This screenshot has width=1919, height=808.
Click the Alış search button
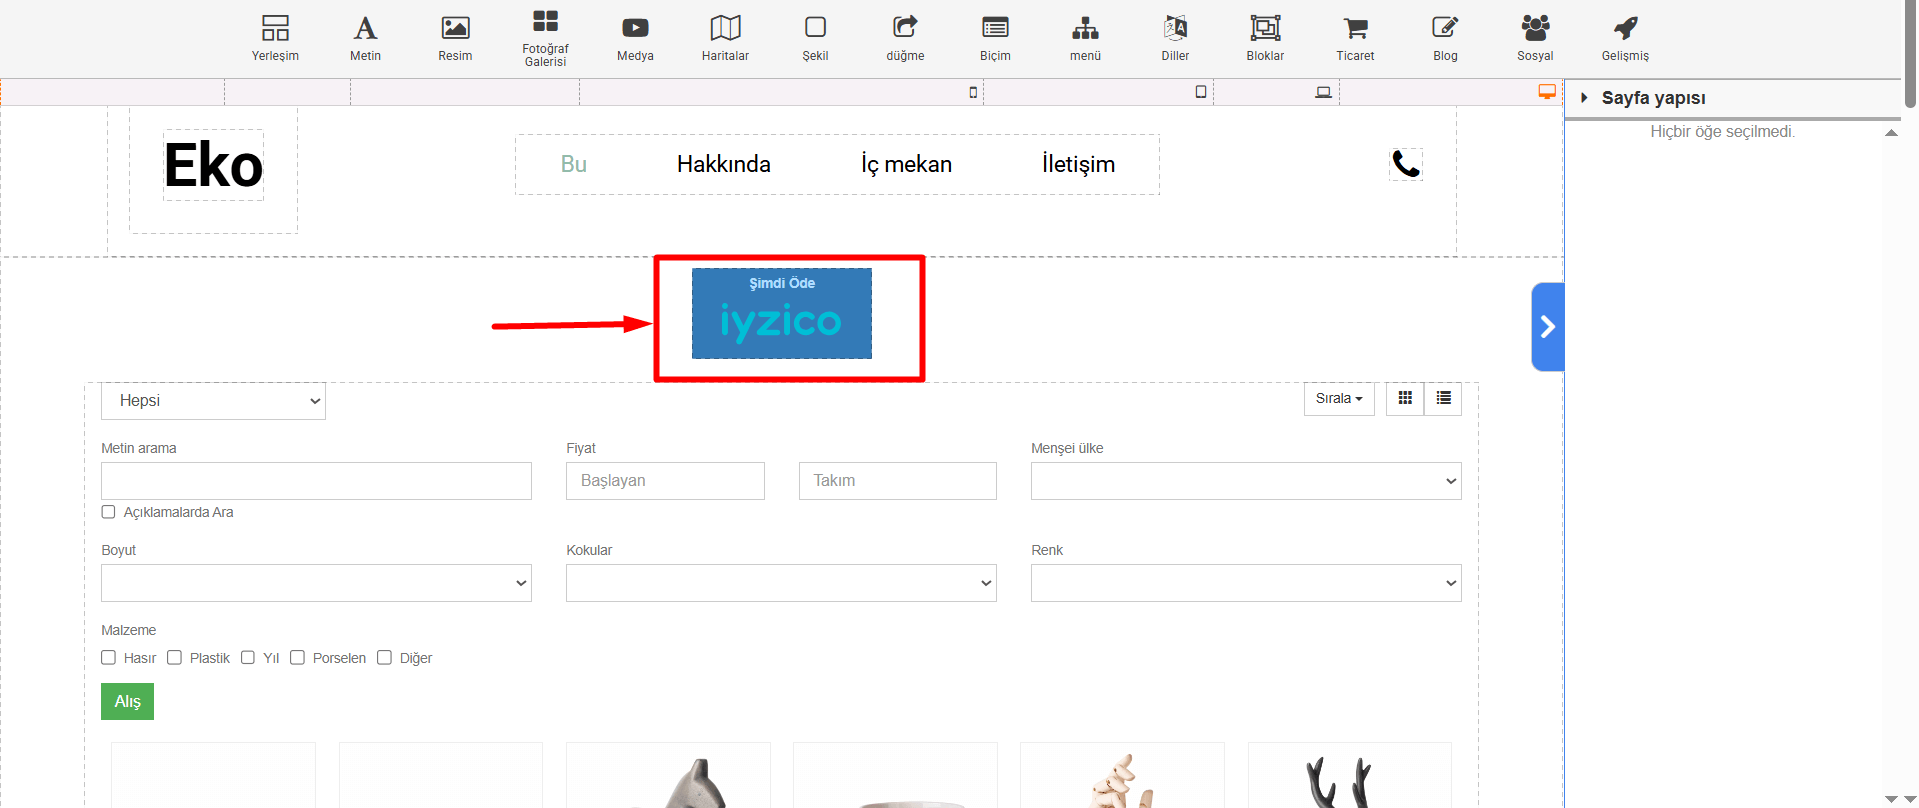point(127,702)
